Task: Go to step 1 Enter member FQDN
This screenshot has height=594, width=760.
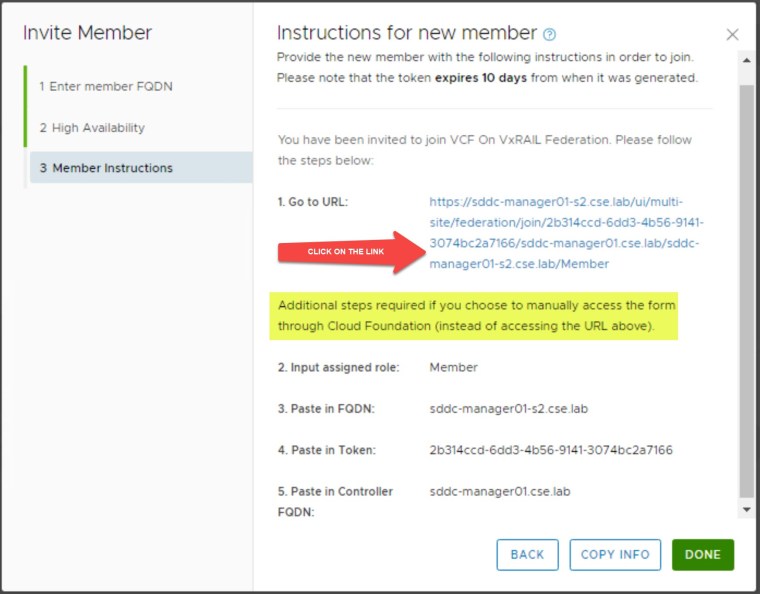Action: click(x=106, y=86)
